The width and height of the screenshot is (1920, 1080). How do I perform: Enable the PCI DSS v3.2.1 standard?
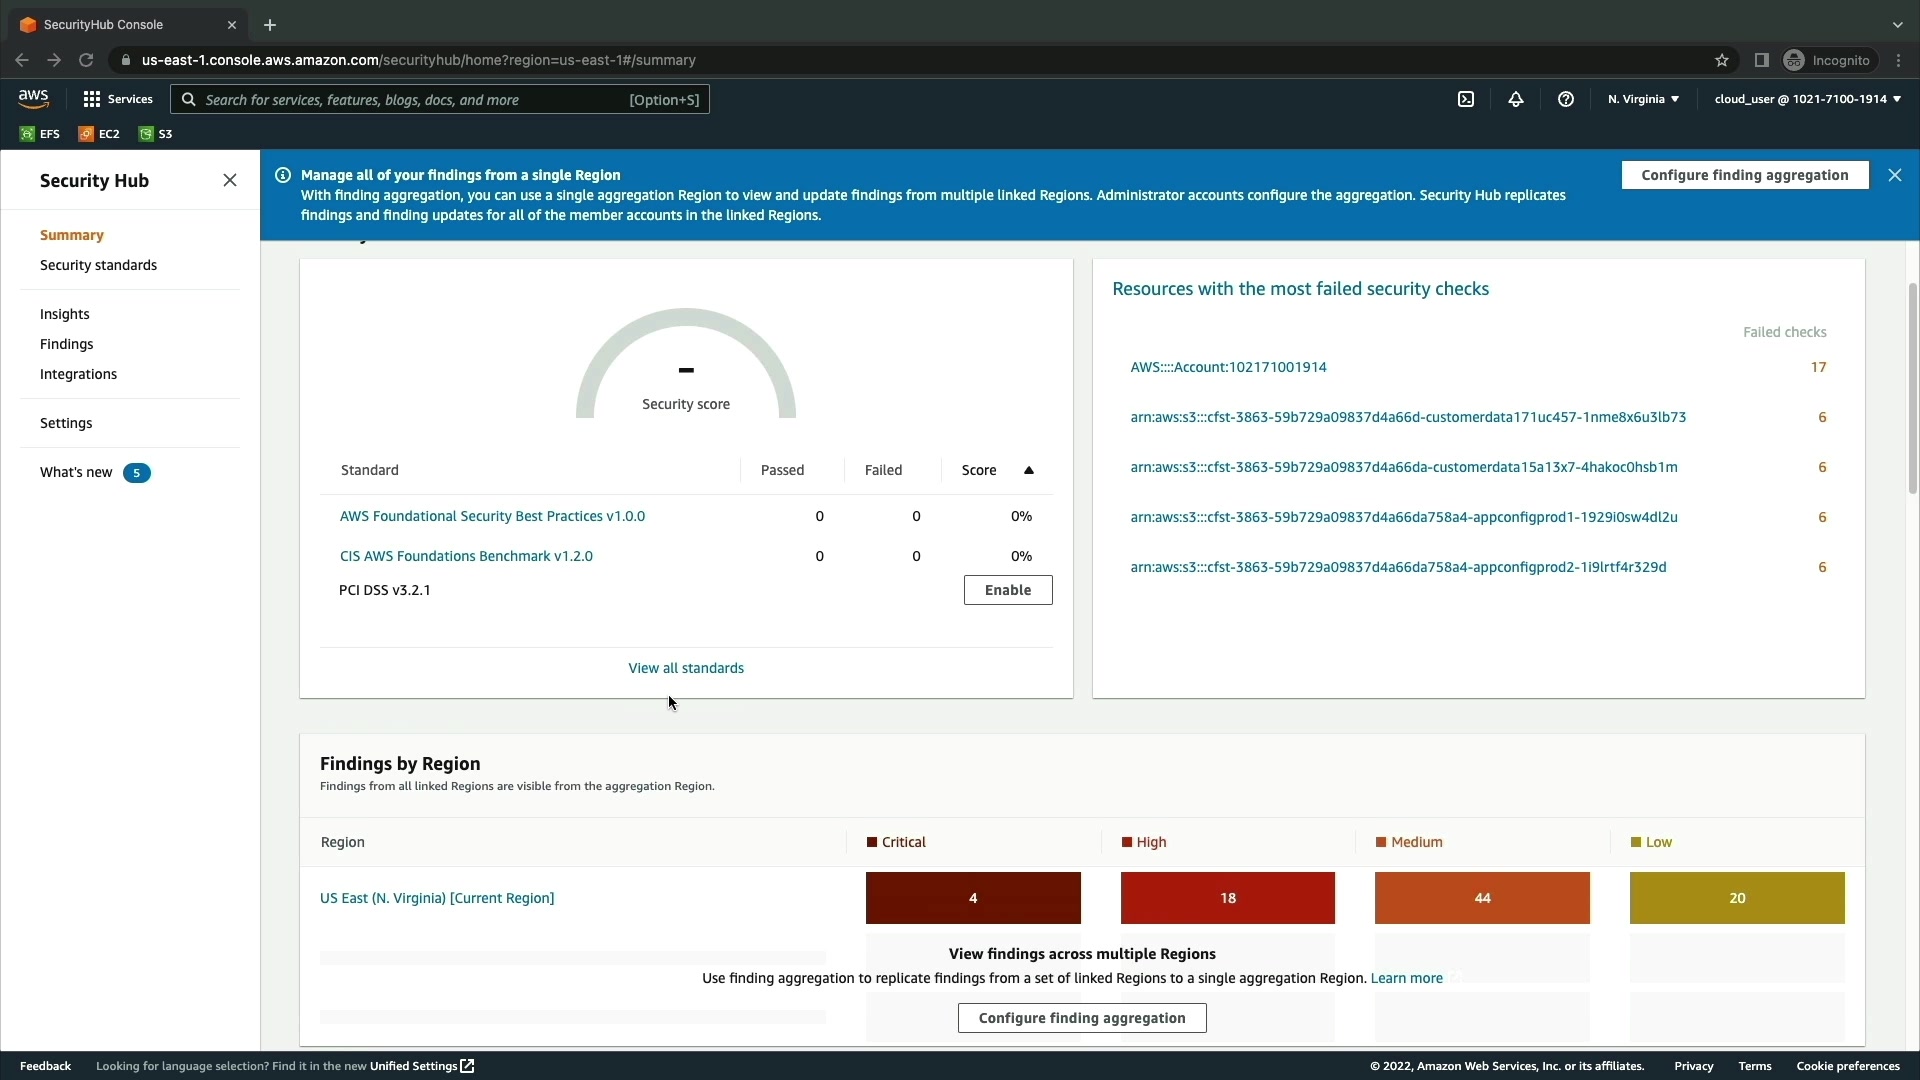coord(1007,590)
